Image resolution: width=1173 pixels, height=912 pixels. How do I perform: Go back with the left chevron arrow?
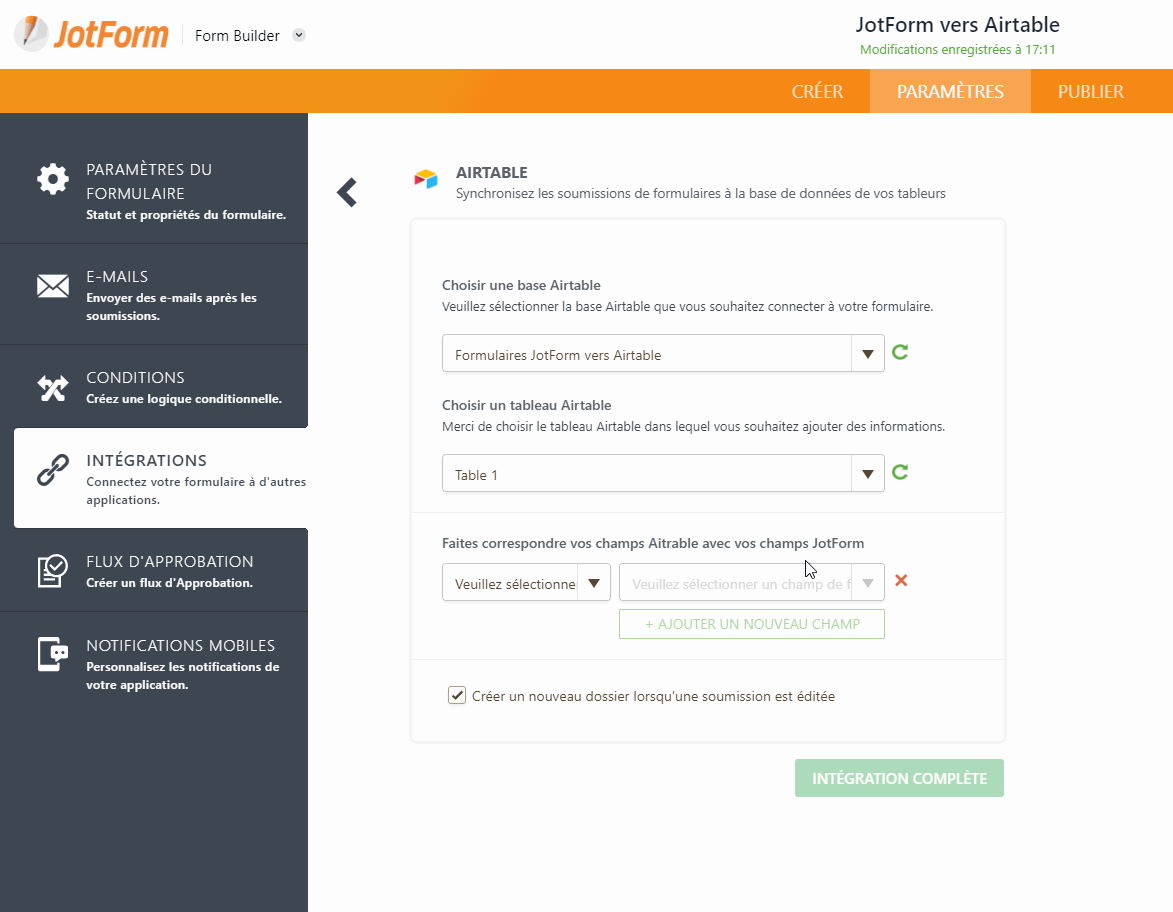coord(347,192)
